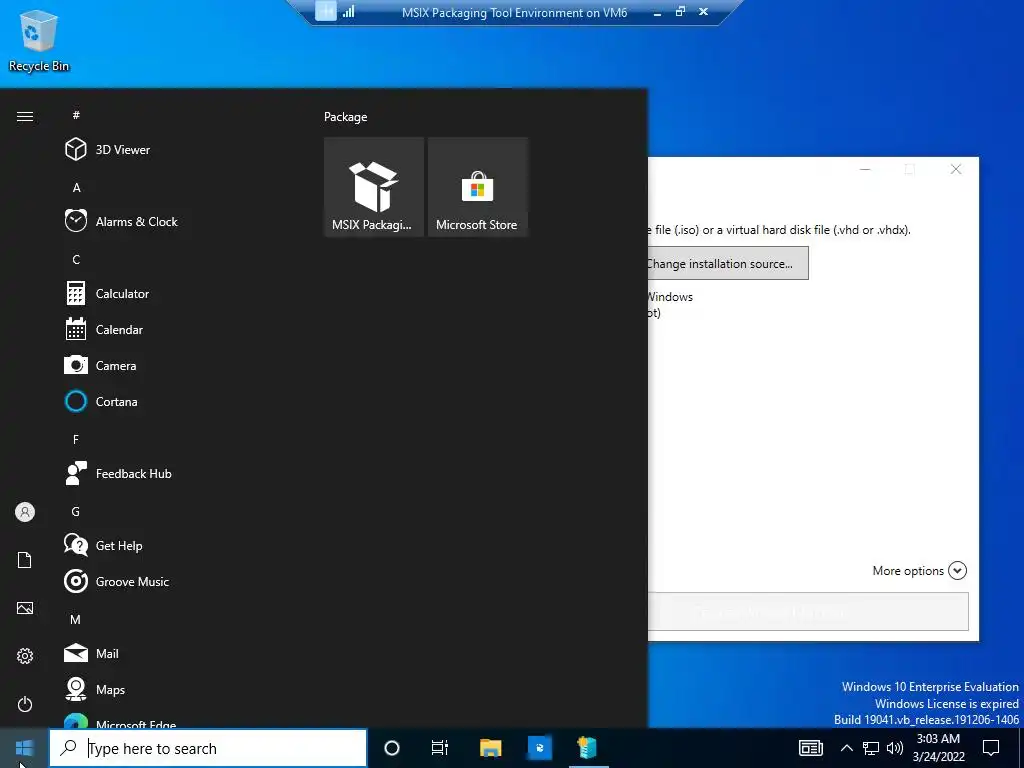Restore down the VM connection bar window
Image resolution: width=1024 pixels, height=768 pixels.
[x=680, y=11]
